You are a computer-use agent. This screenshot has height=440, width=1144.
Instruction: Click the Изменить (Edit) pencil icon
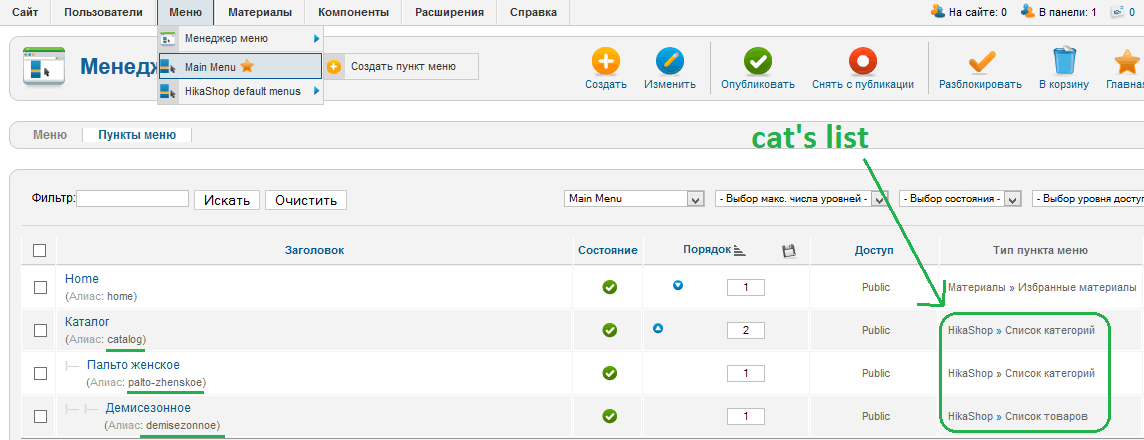tap(670, 62)
